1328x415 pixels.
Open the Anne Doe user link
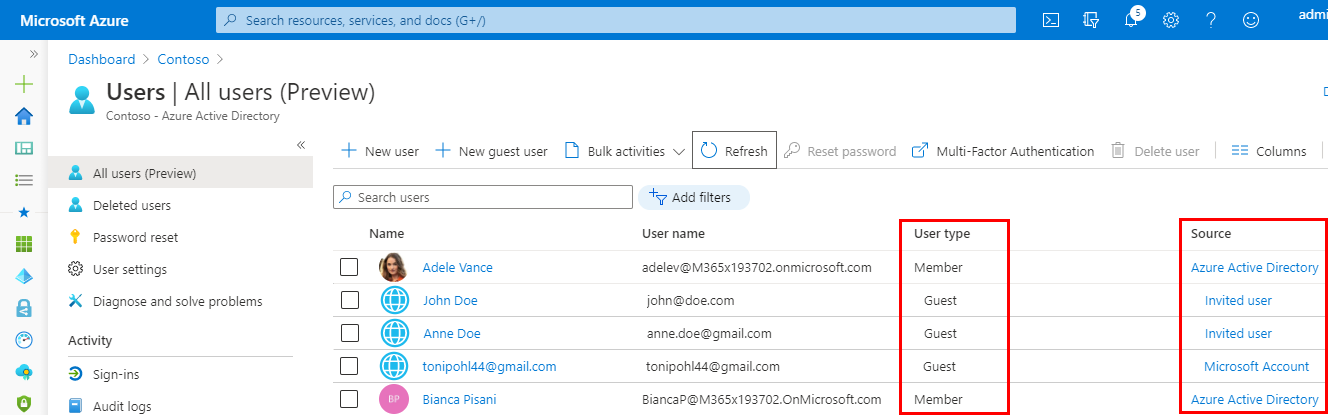click(x=451, y=333)
